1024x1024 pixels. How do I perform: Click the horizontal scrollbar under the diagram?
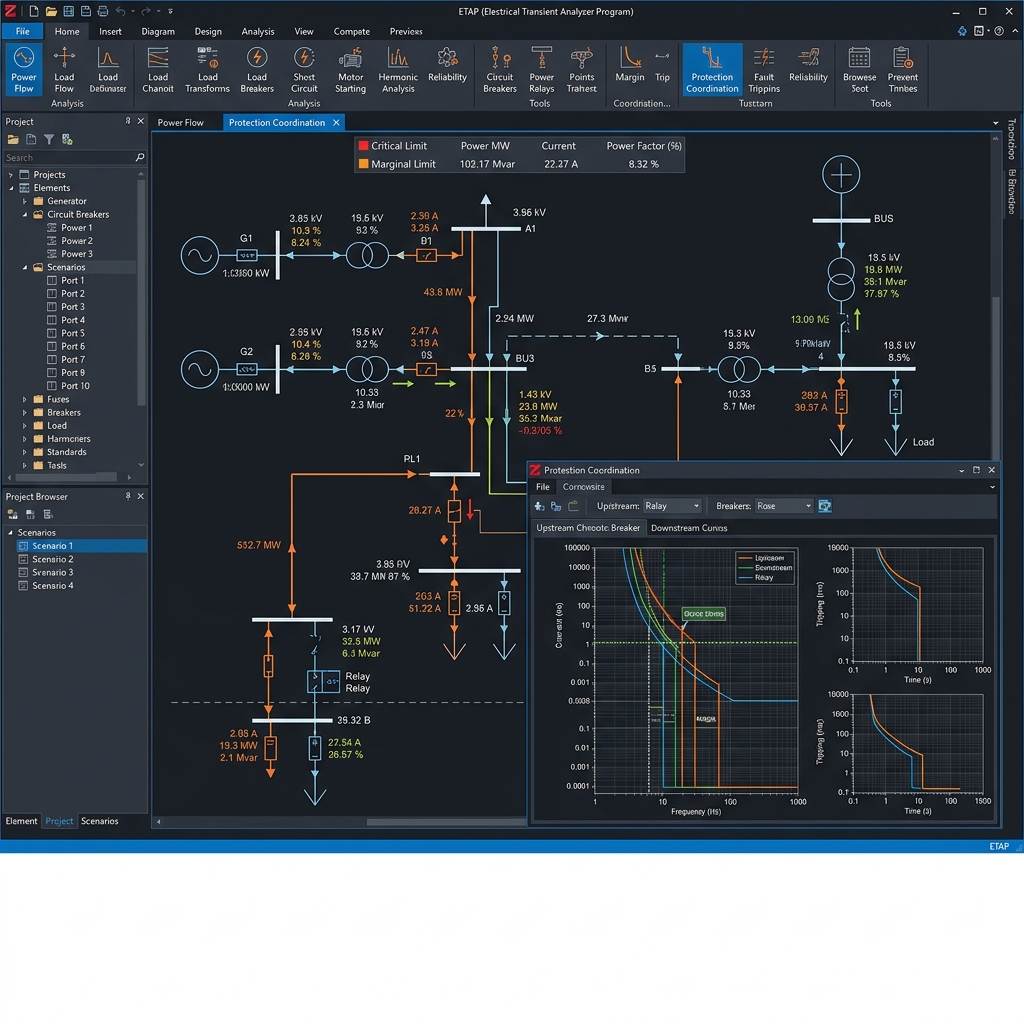446,822
